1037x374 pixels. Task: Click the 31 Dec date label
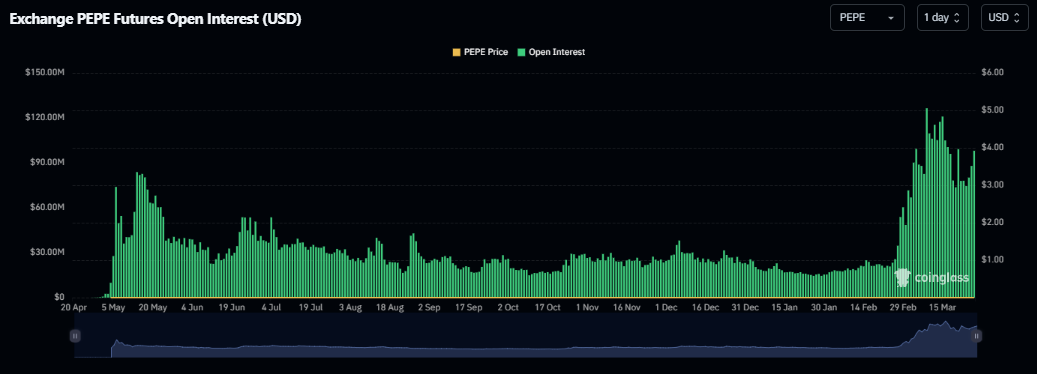click(745, 308)
